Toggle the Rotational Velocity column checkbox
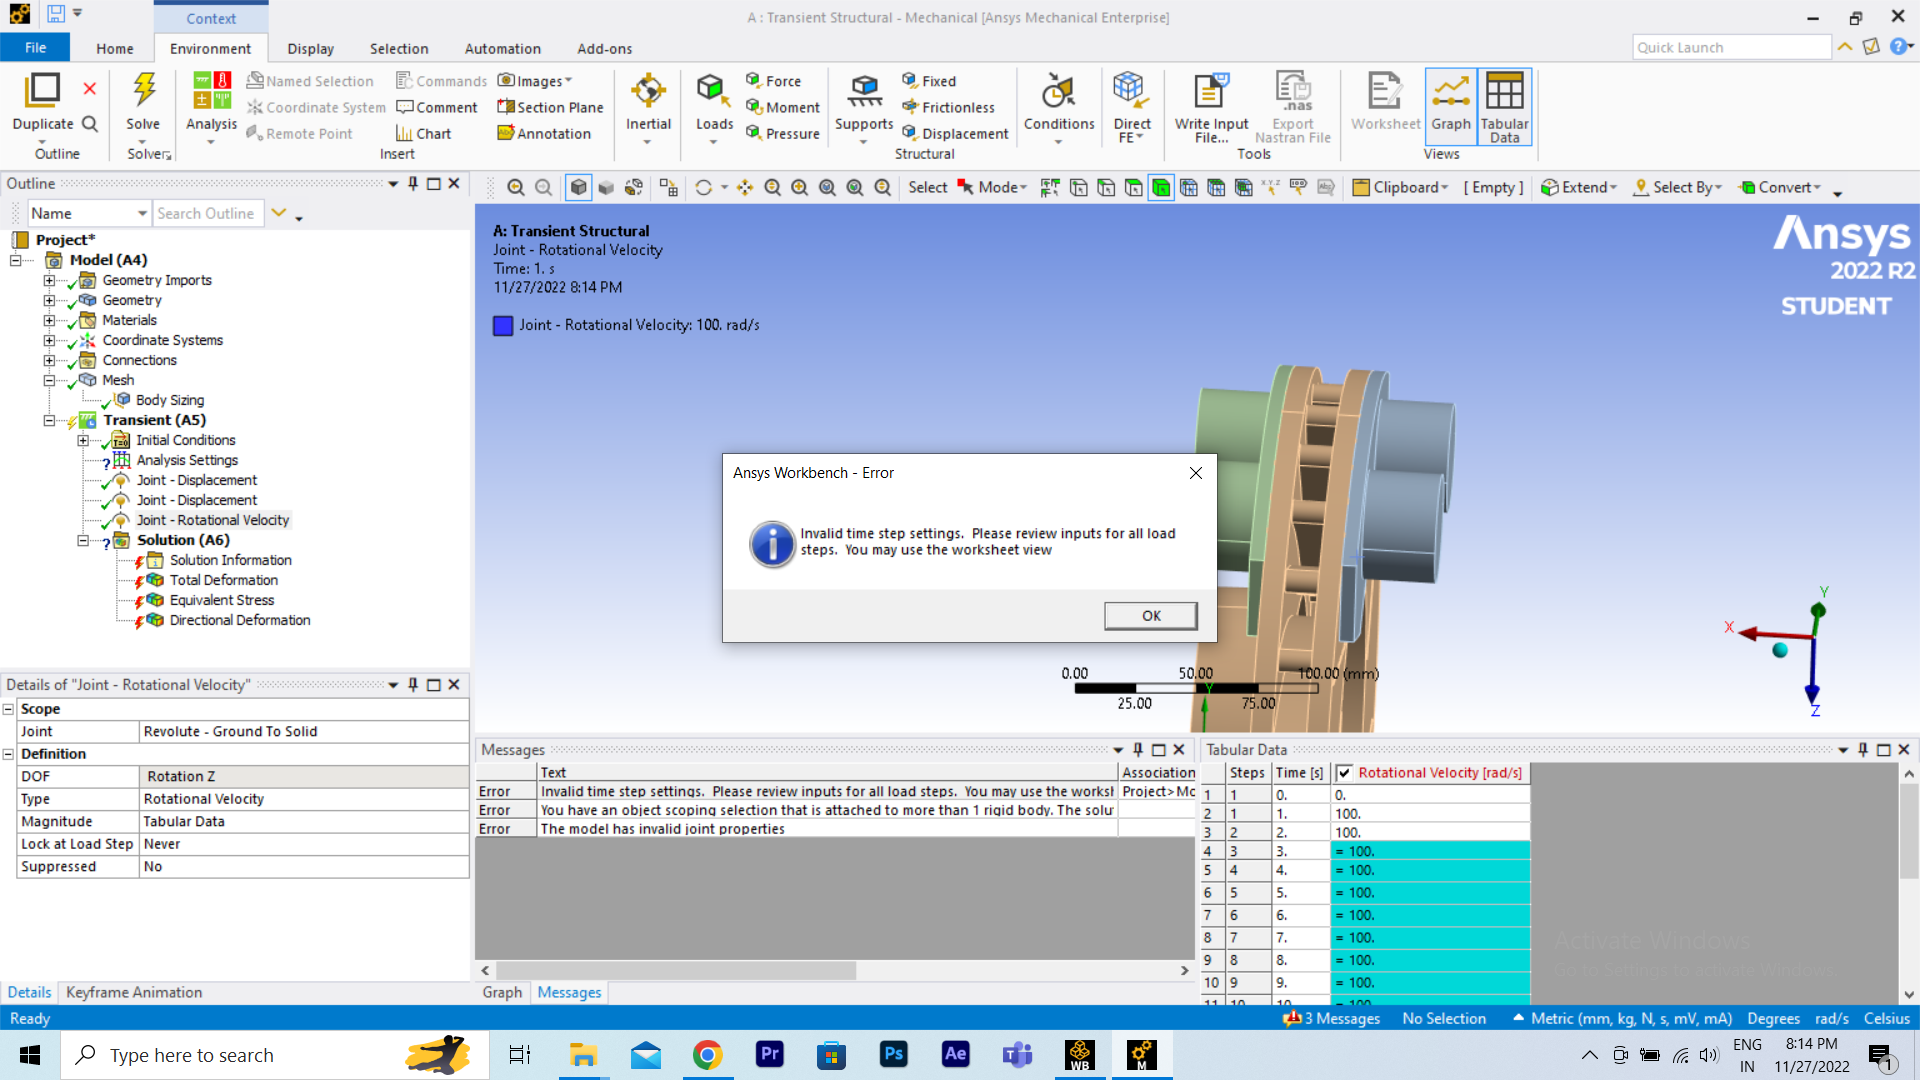The image size is (1920, 1080). [1345, 773]
